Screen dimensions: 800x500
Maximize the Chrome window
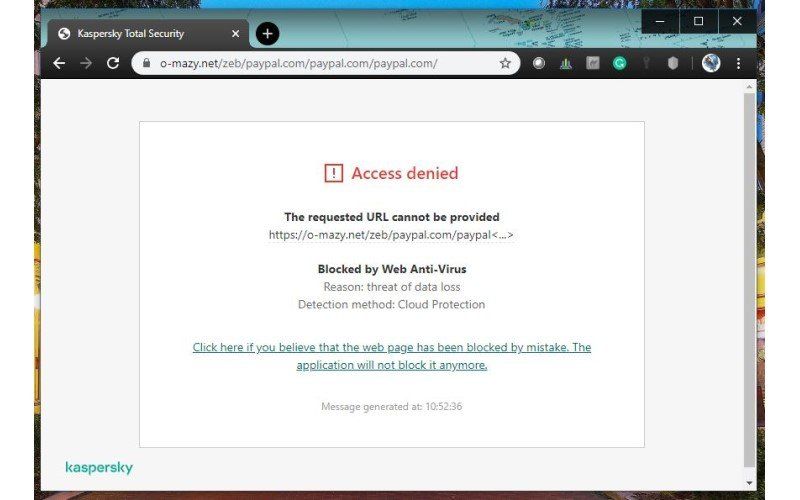coord(698,21)
